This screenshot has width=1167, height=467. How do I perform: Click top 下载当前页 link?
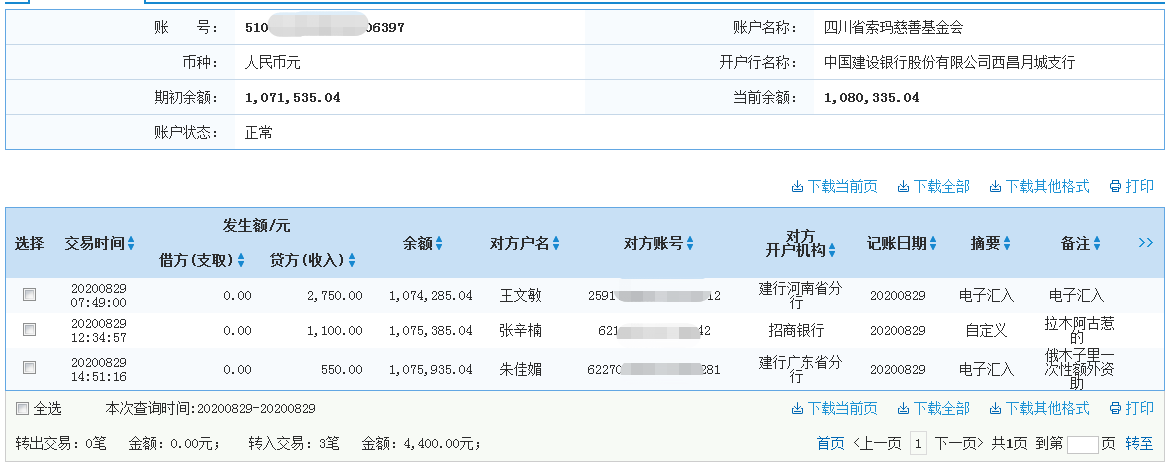coord(834,186)
